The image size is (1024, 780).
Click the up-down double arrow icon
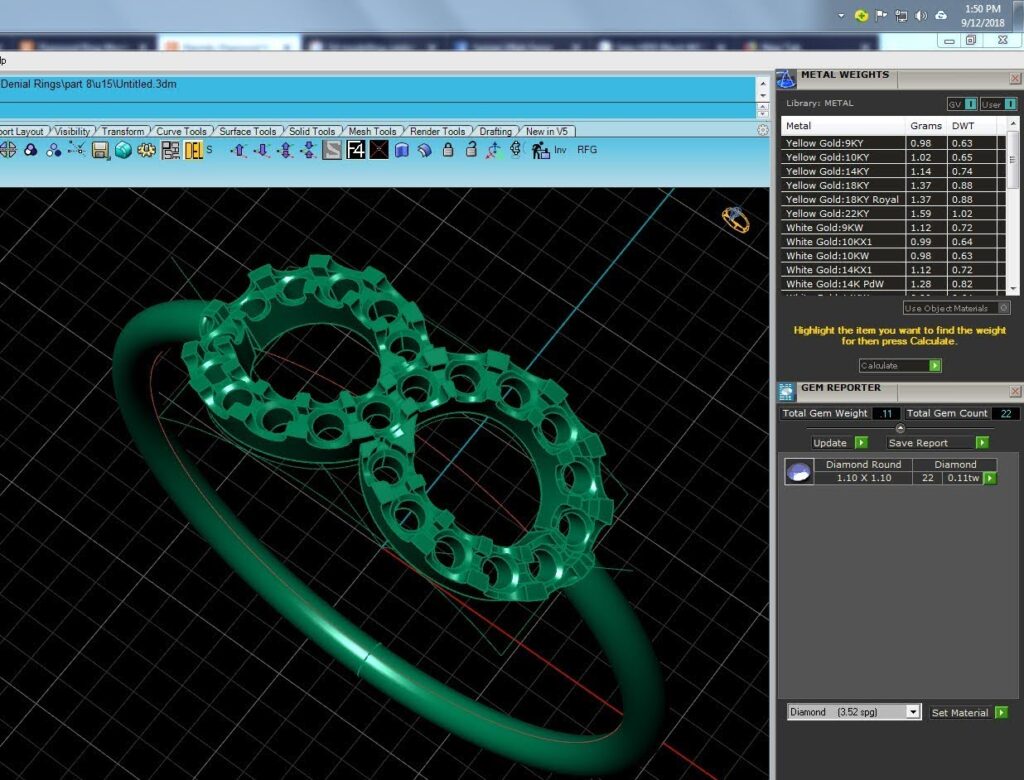pyautogui.click(x=285, y=150)
